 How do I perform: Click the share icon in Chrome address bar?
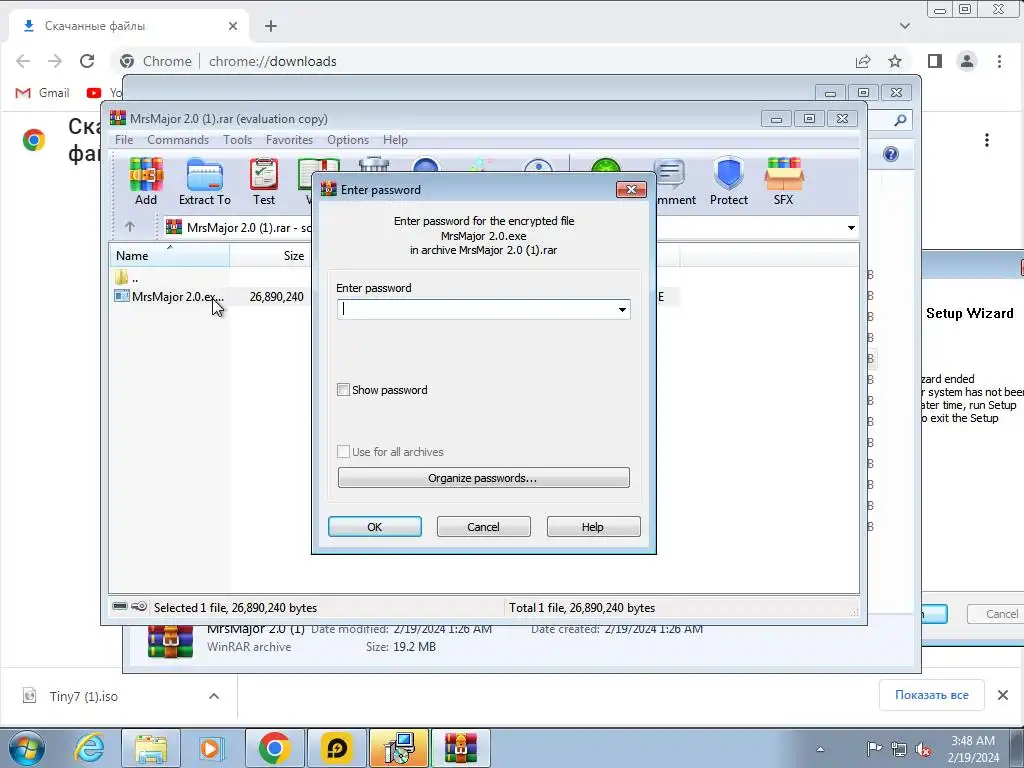[863, 61]
